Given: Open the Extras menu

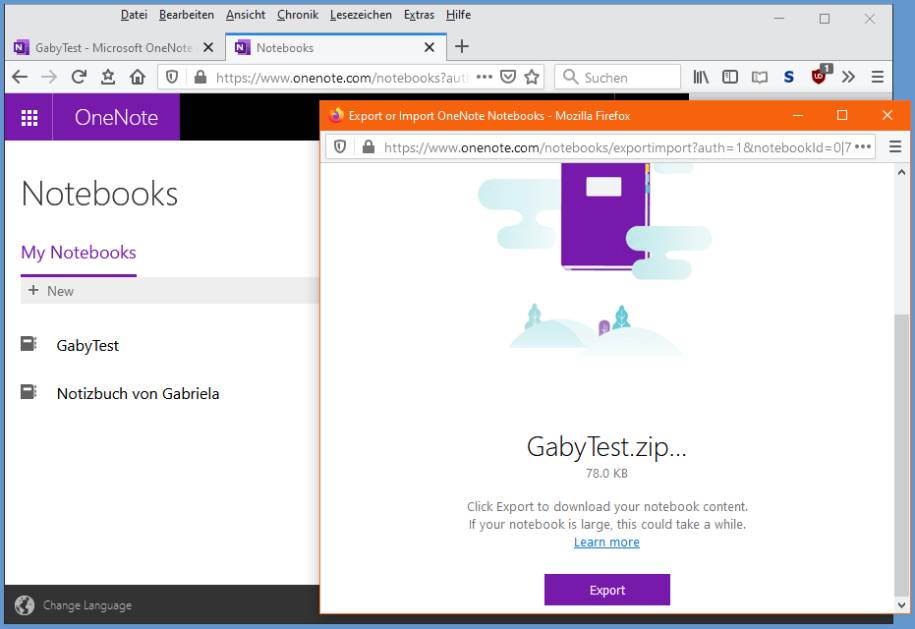Looking at the screenshot, I should point(419,15).
